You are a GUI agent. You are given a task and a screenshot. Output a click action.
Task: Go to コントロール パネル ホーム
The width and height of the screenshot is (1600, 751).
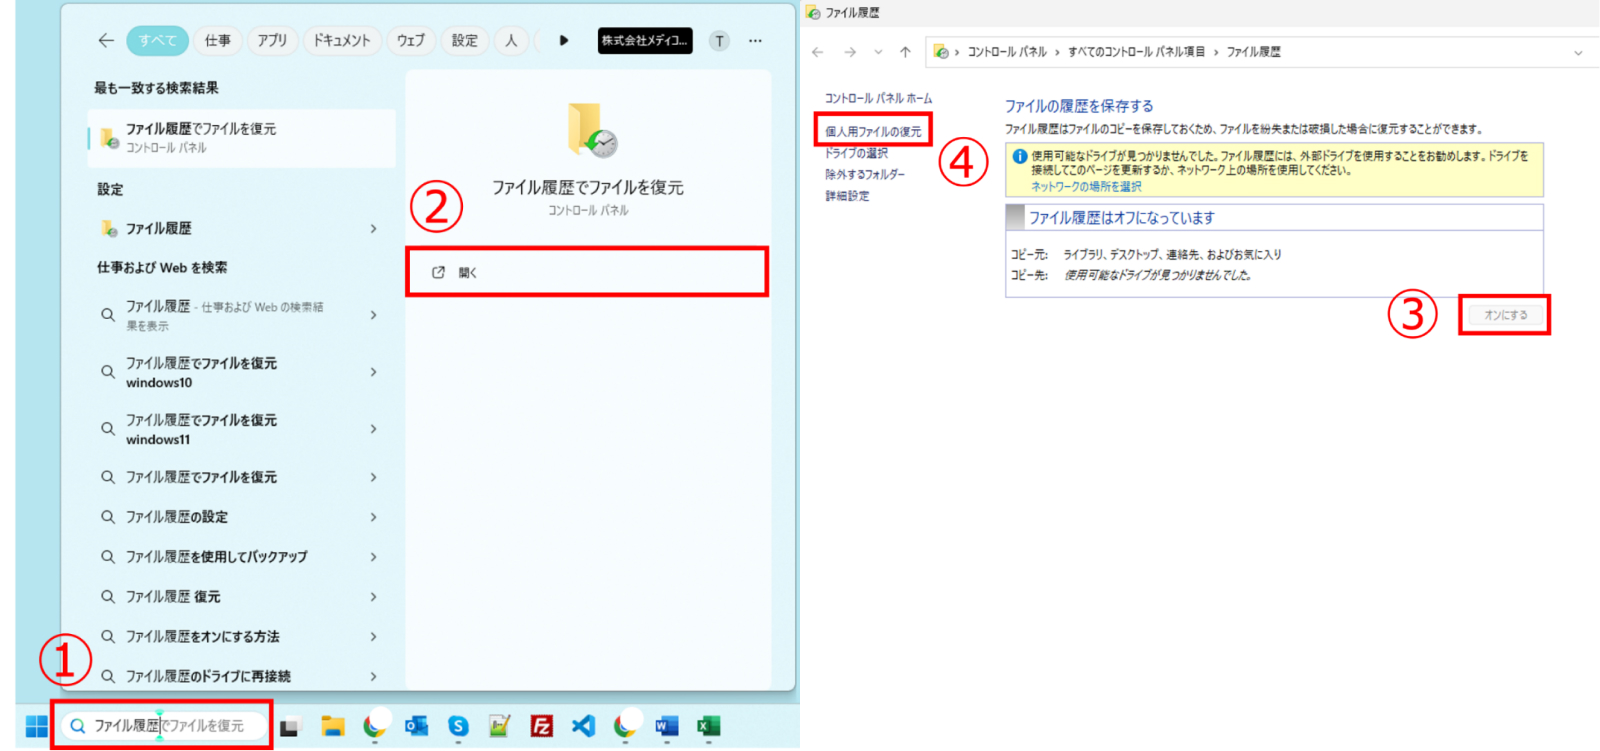click(878, 98)
